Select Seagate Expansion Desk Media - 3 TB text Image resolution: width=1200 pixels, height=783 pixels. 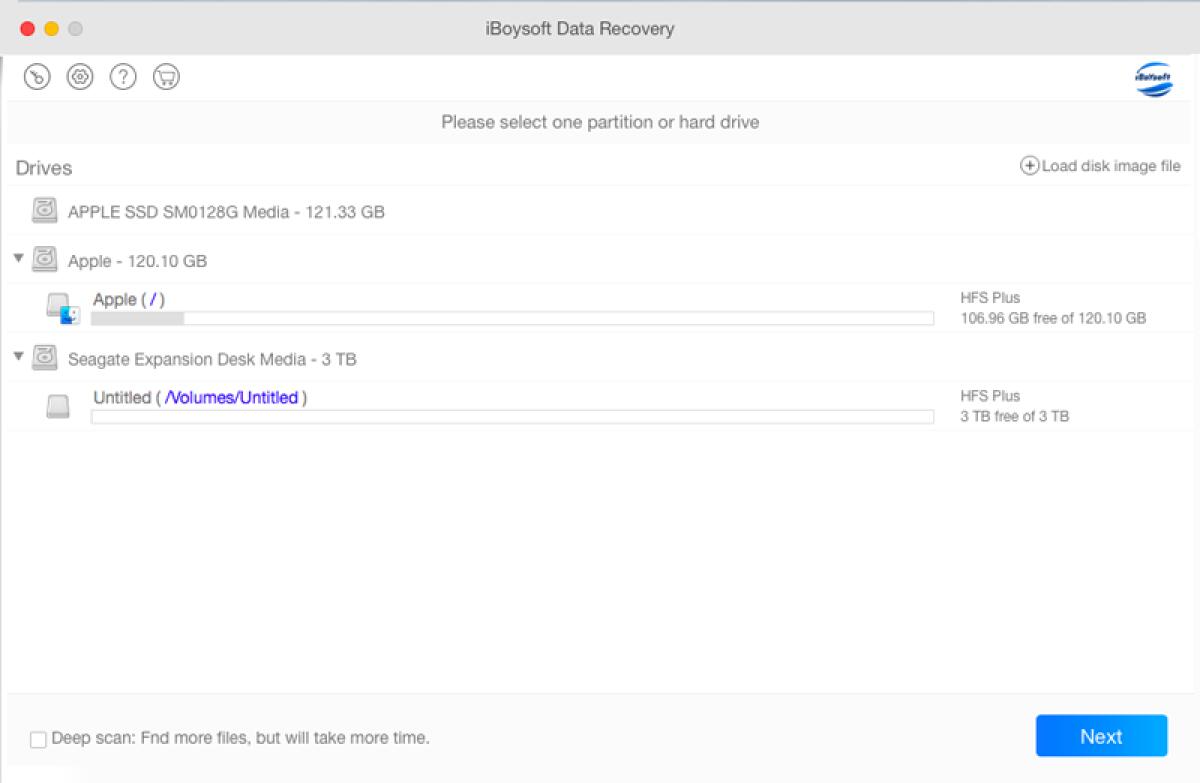(x=212, y=359)
